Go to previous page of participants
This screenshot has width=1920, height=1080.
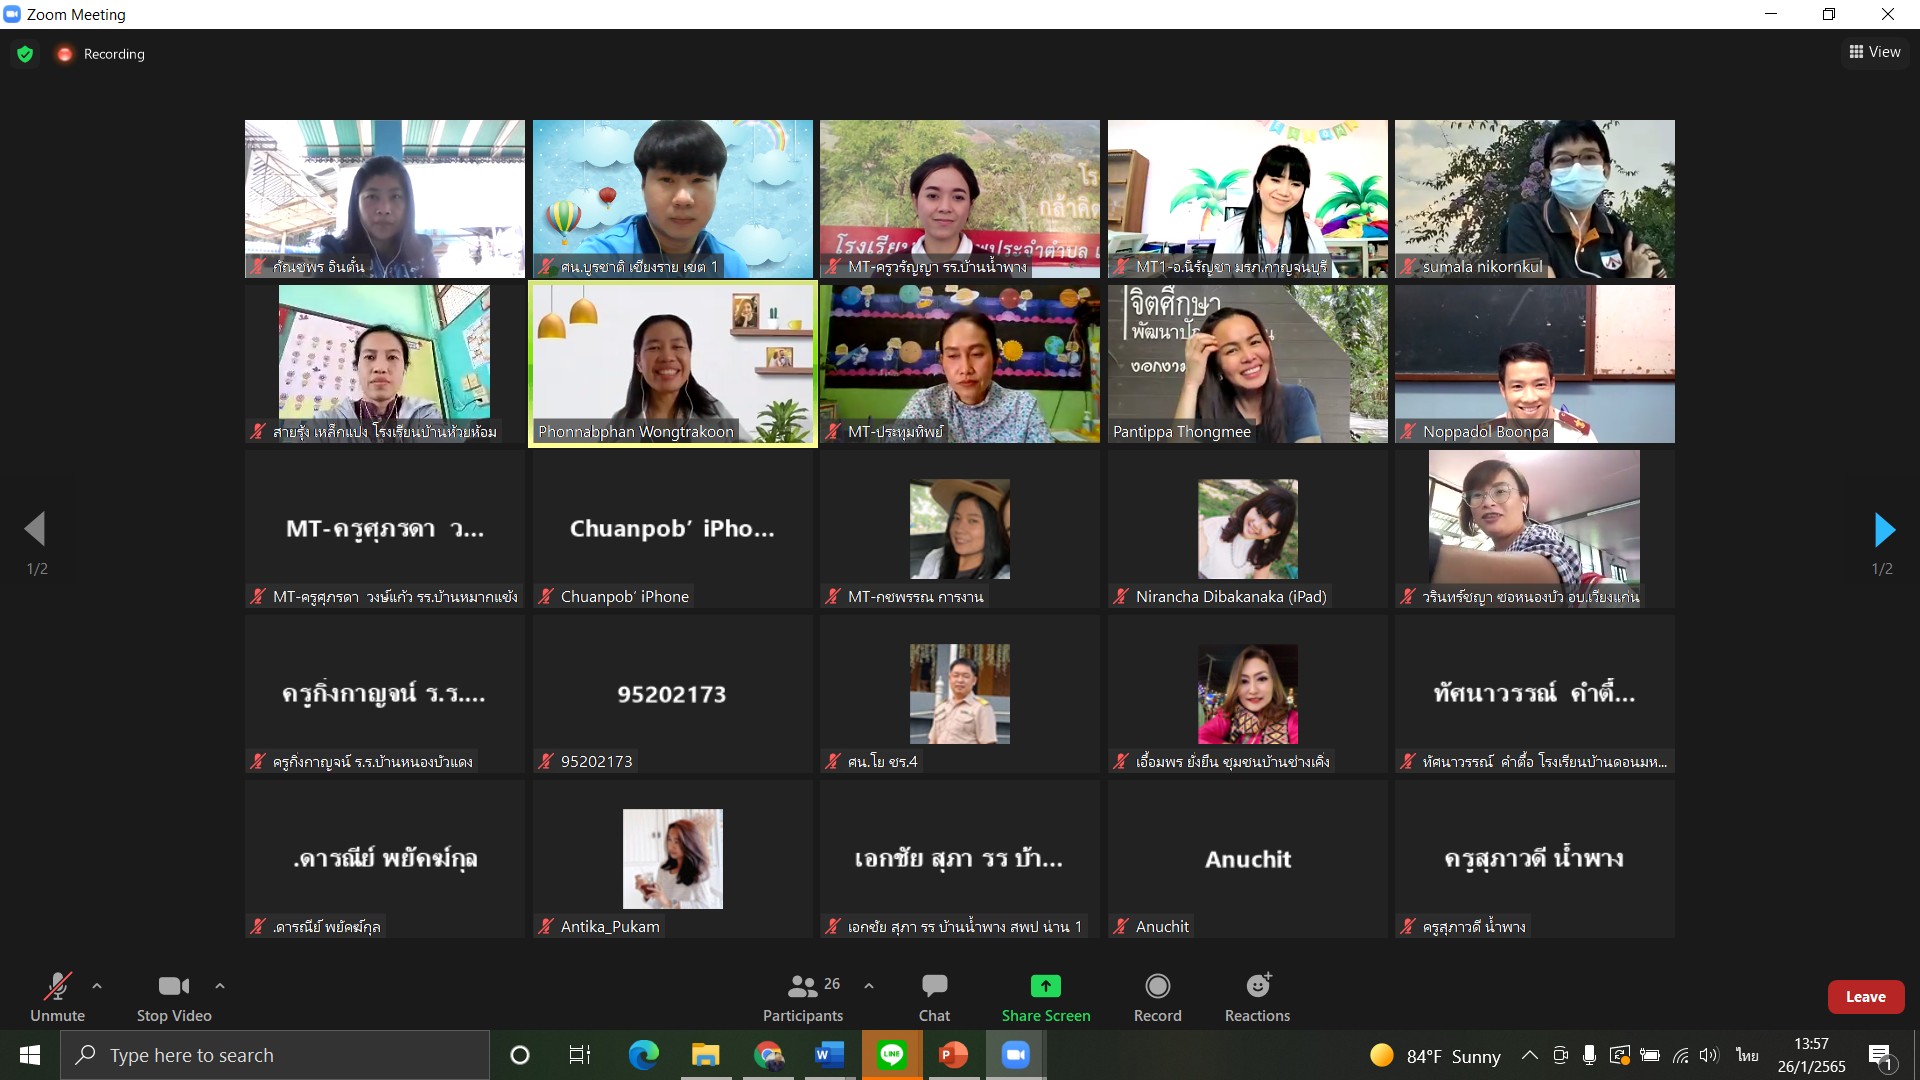click(x=36, y=530)
